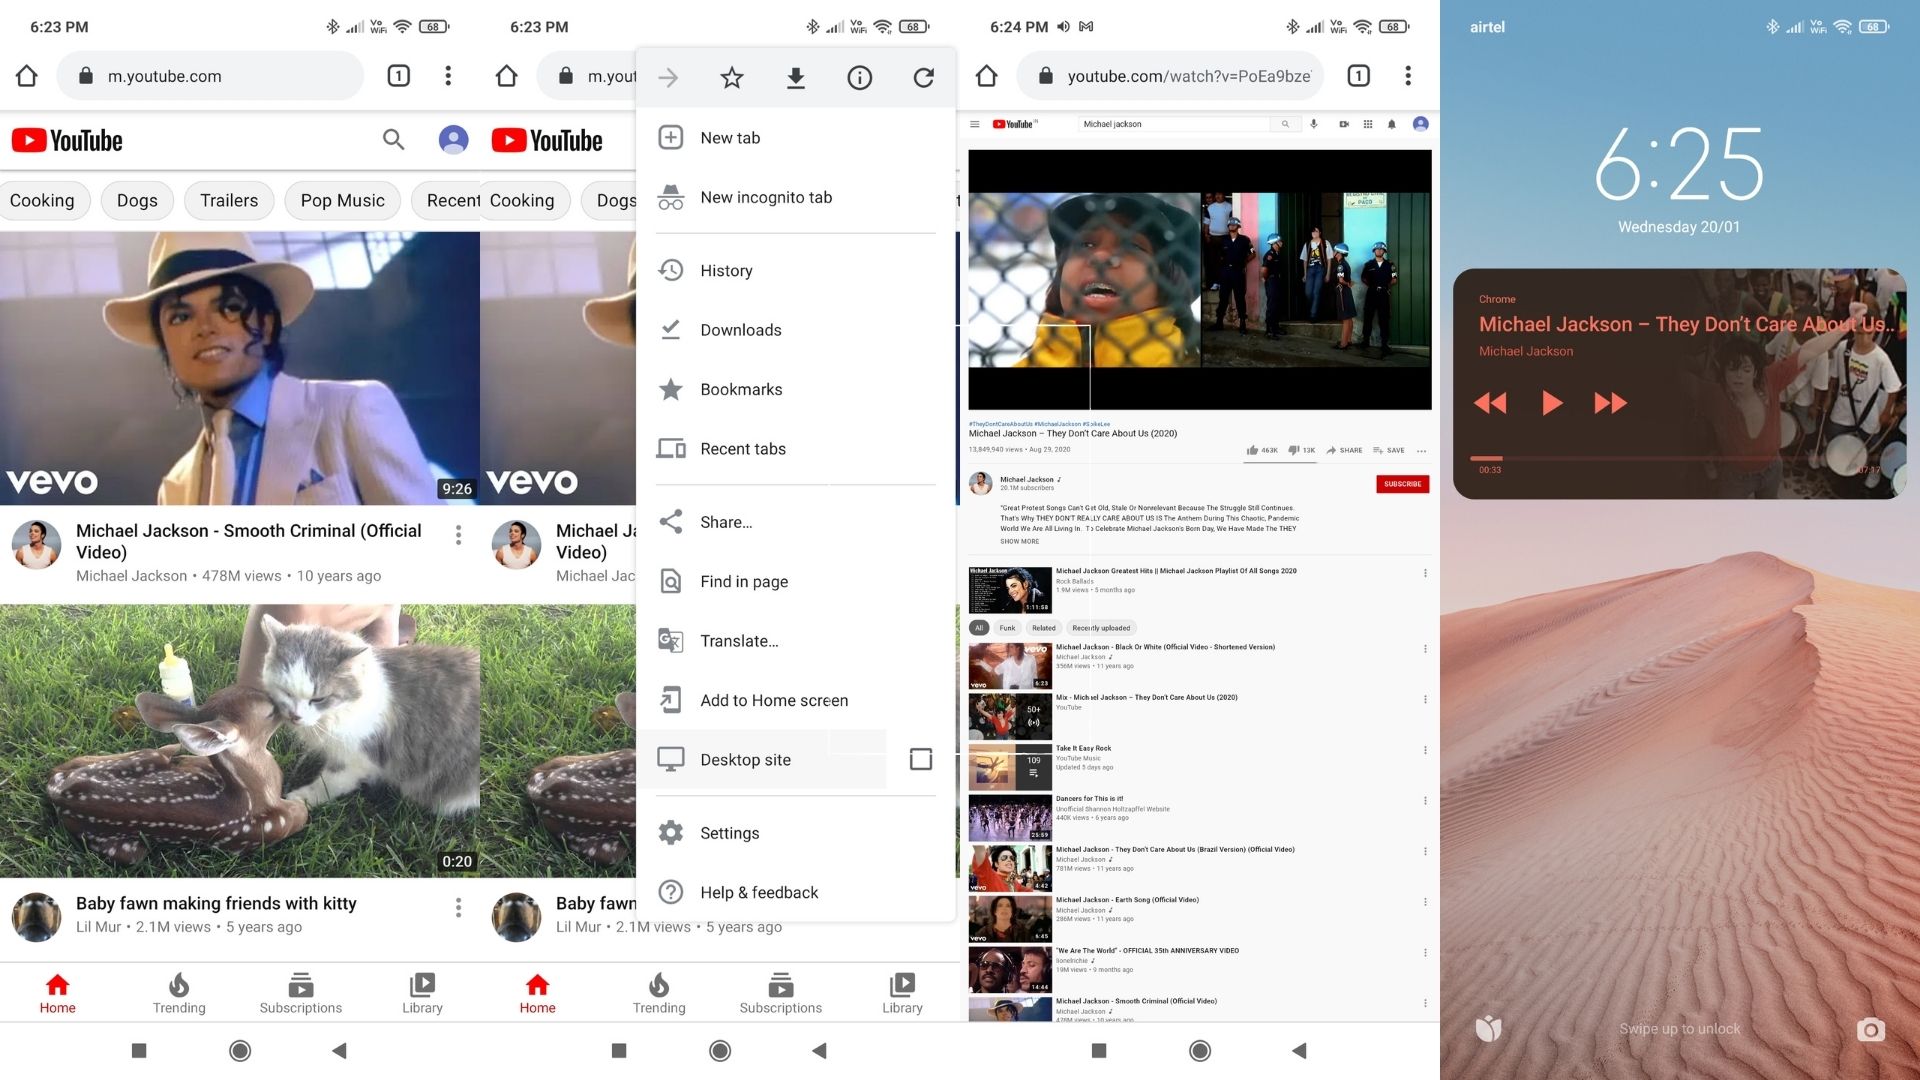The image size is (1920, 1080).
Task: Open Chrome's three-dot menu on the youtube.com/watch screen
Action: pos(1408,76)
